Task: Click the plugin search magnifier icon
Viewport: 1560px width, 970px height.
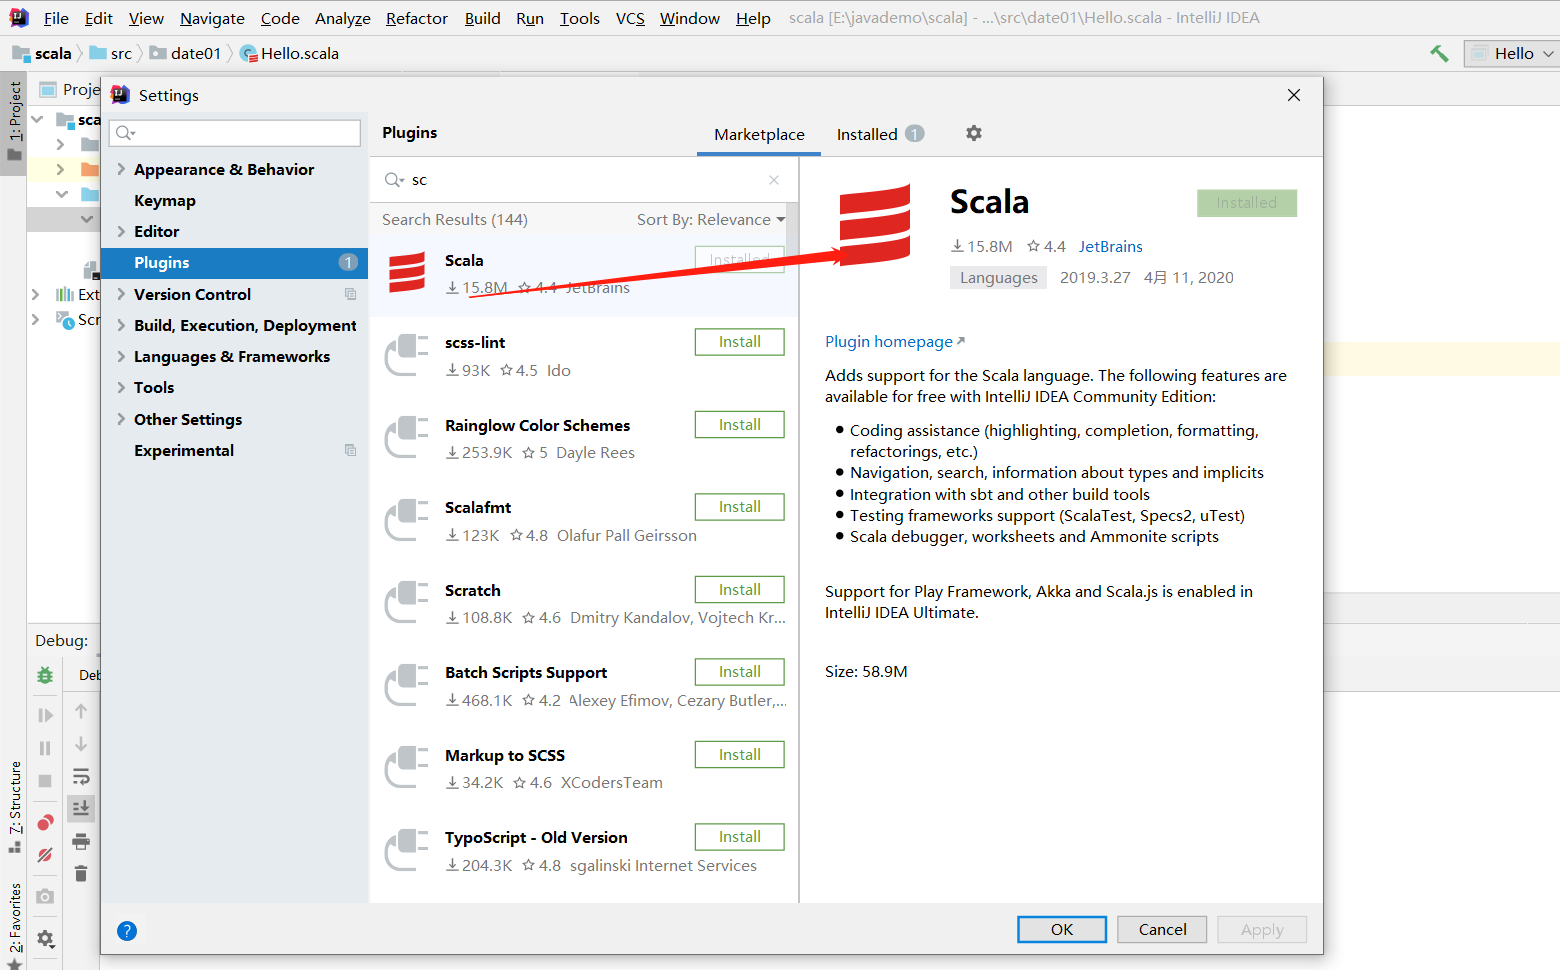Action: click(x=394, y=180)
